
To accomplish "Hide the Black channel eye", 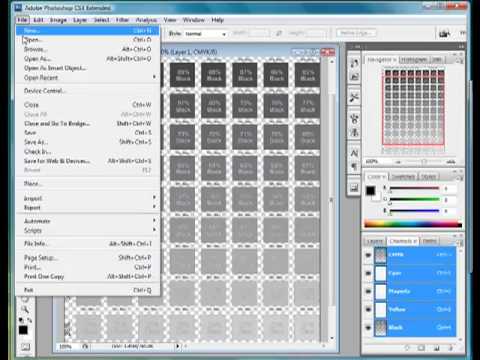I will (368, 328).
